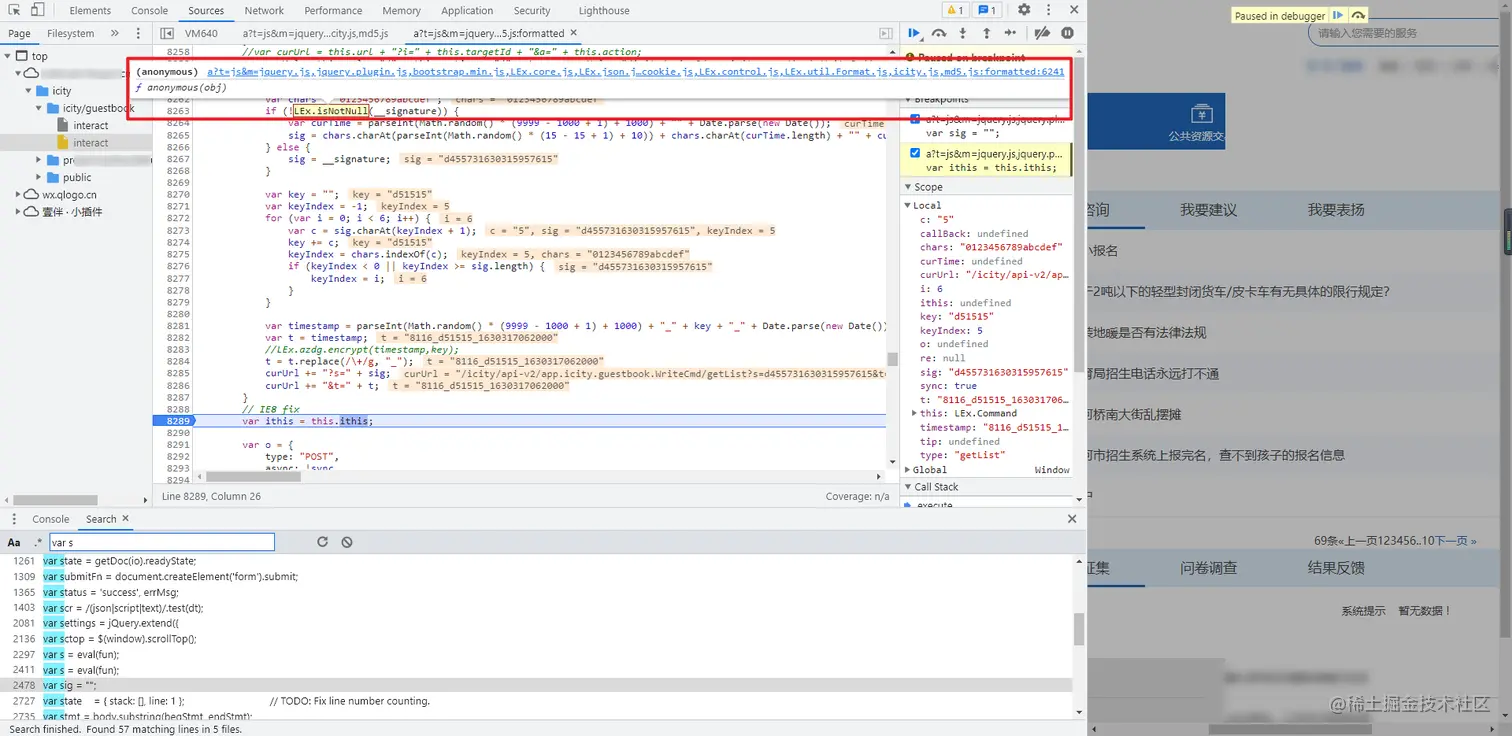Open DevTools settings gear

pos(1024,10)
